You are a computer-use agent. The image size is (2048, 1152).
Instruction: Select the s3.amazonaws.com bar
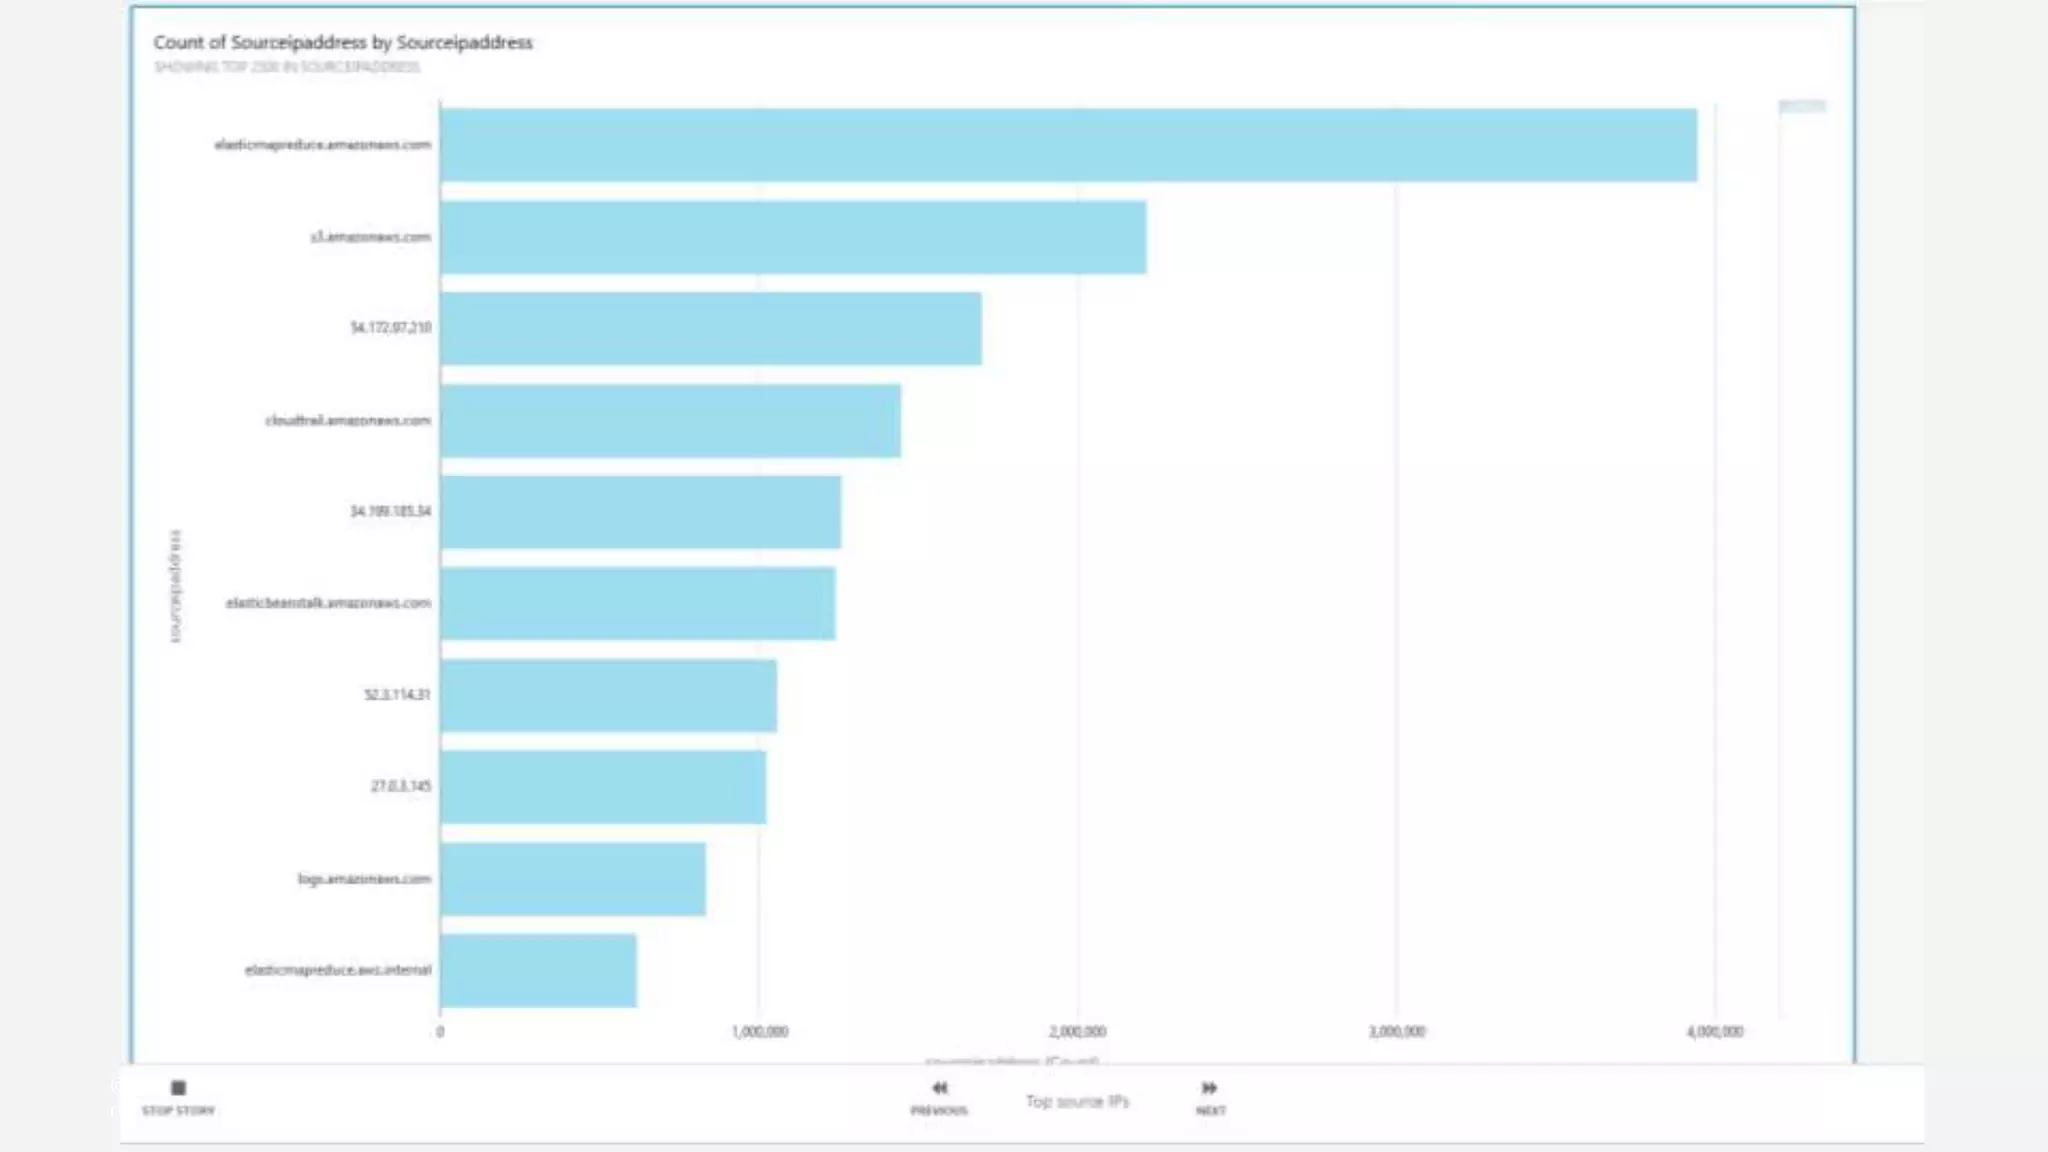pos(793,237)
